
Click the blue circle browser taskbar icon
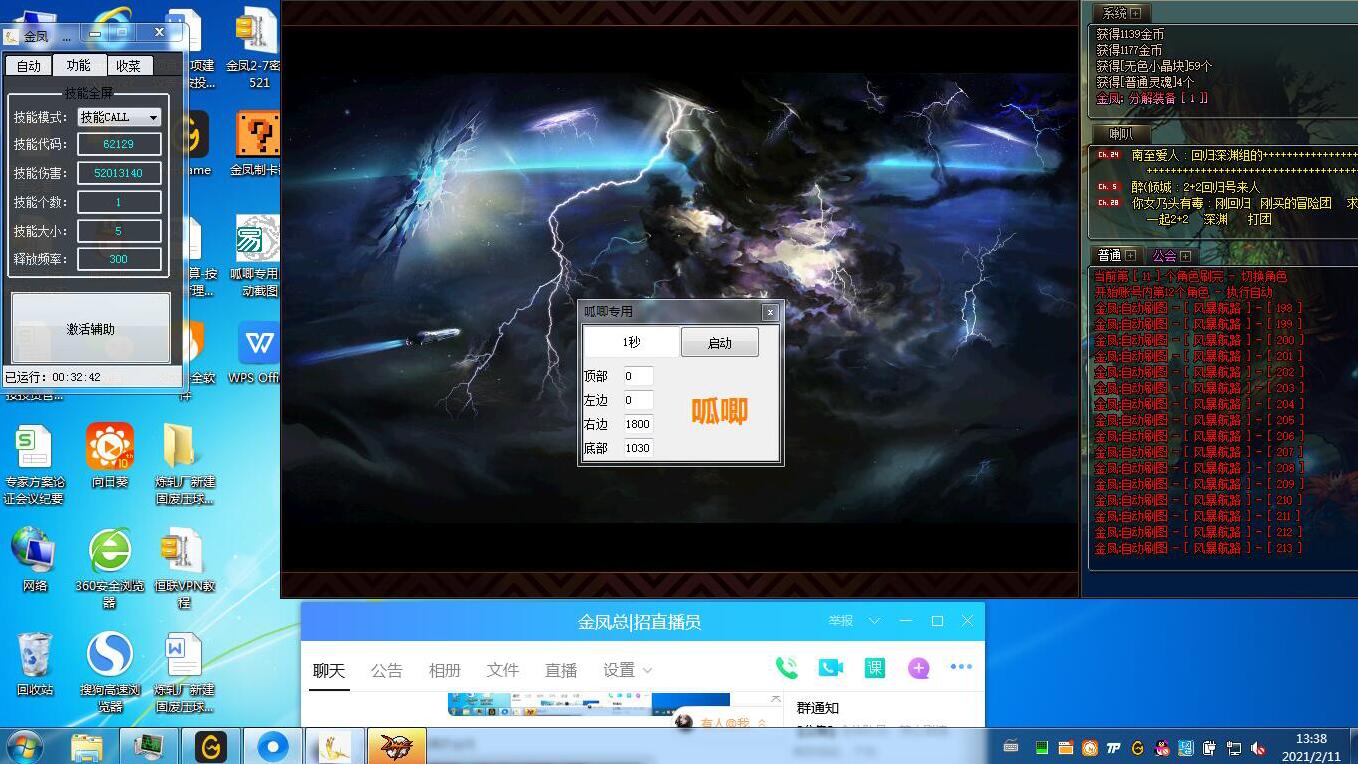(272, 746)
